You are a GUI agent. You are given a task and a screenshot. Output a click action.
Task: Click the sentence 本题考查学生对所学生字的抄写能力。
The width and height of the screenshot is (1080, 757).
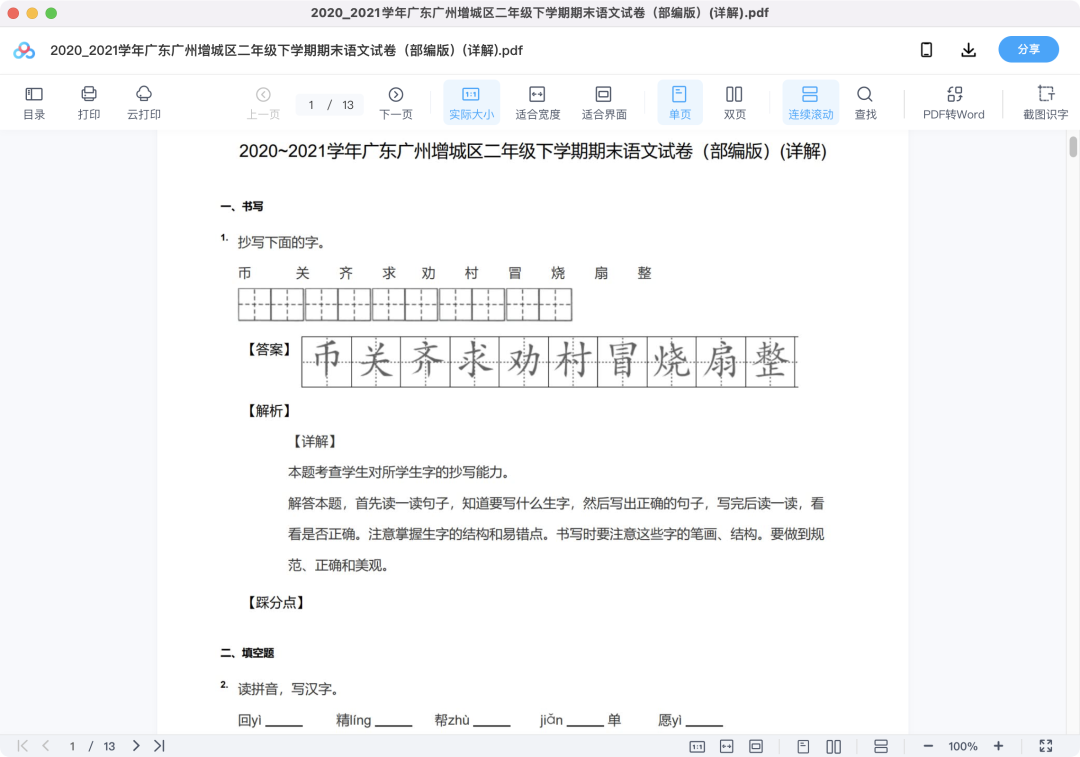(x=399, y=473)
